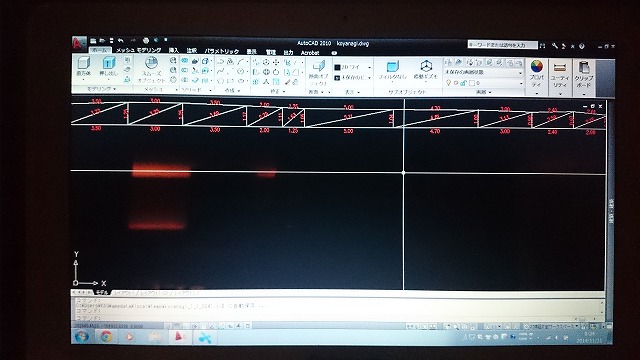Viewport: 640px width, 360px height.
Task: Click the Move Gizmo icon
Action: click(426, 69)
